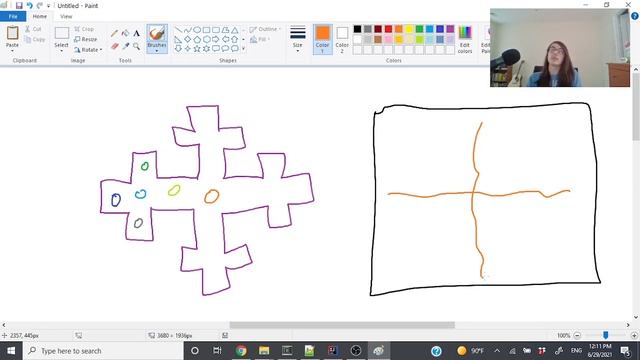
Task: Click the vertical scrollbar thumb
Action: click(636, 107)
